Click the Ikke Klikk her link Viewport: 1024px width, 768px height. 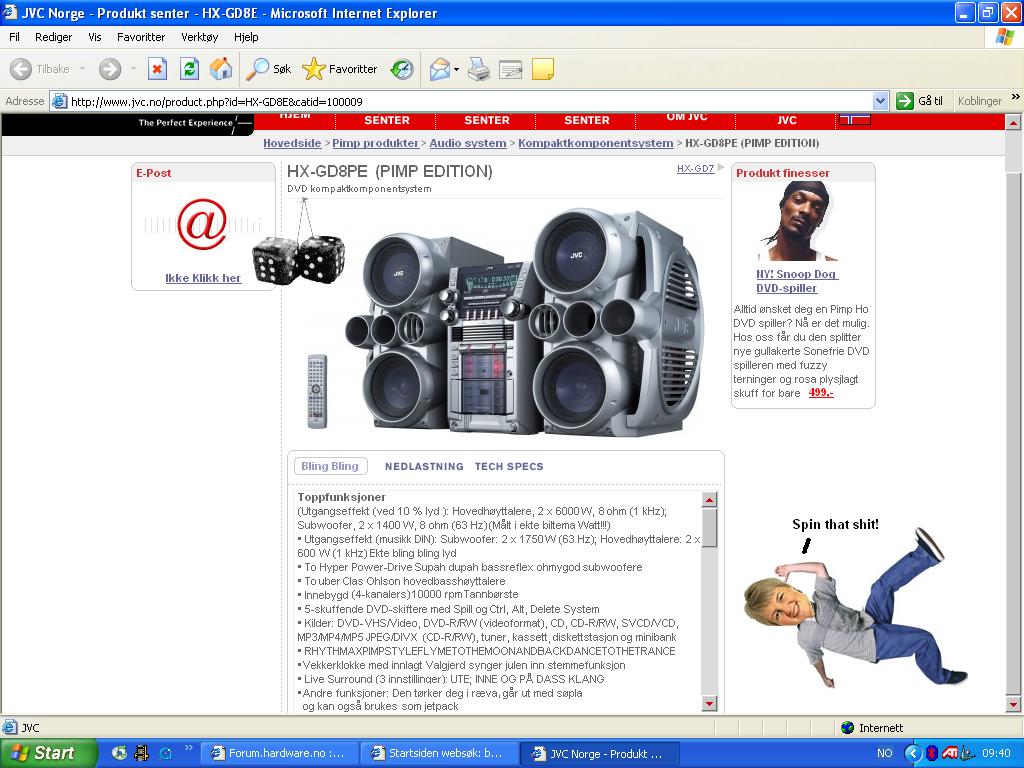pos(203,278)
